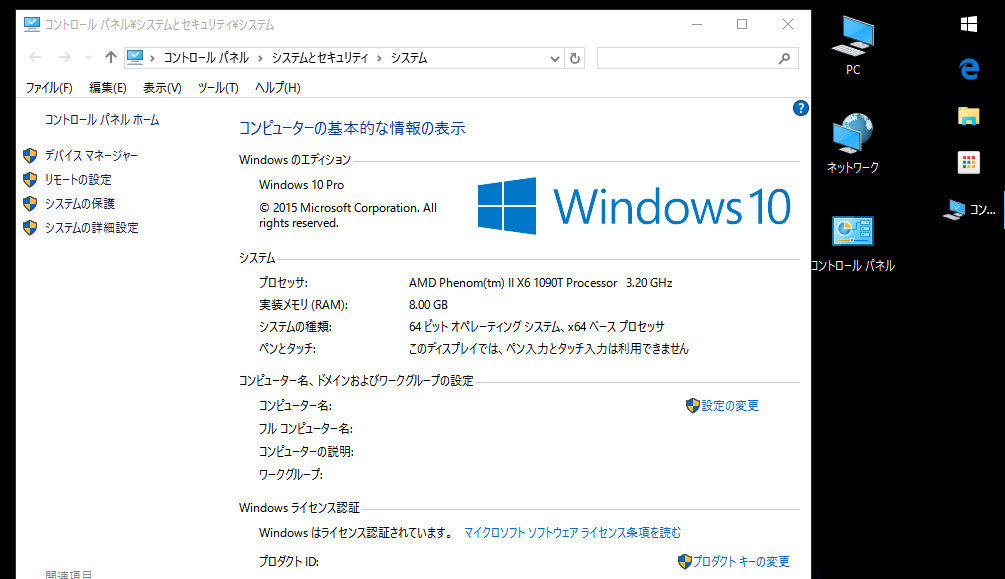Click shield icon next to プロダクト キーの変更
Viewport: 1005px width, 579px height.
[685, 562]
